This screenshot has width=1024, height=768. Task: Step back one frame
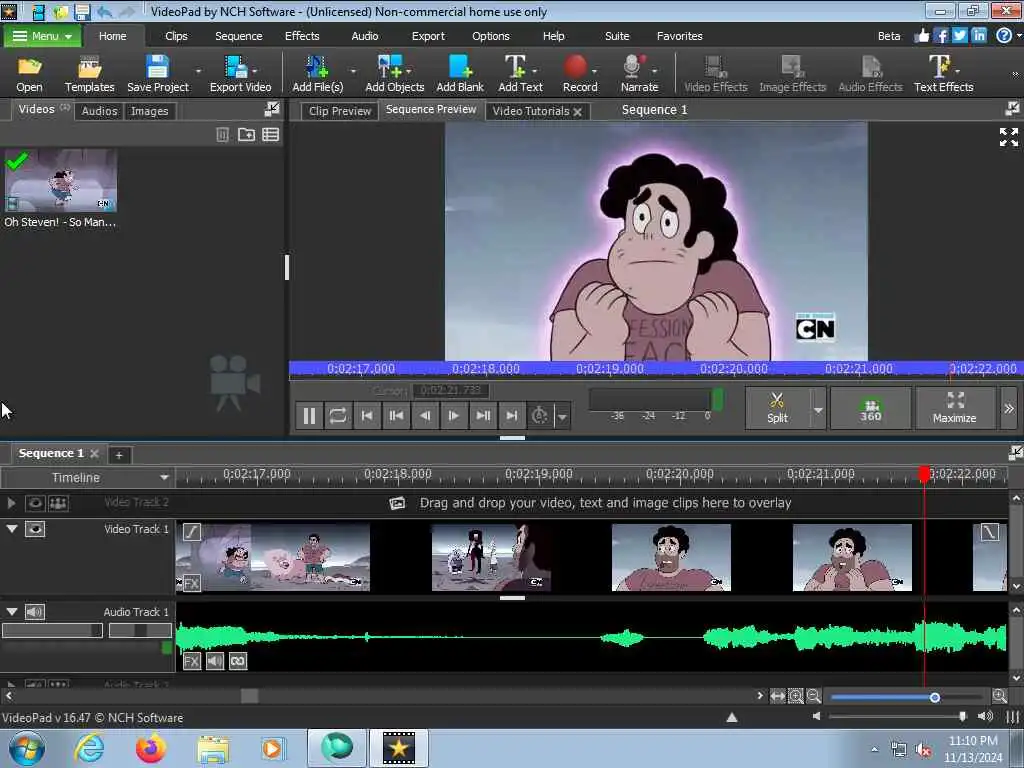click(424, 415)
